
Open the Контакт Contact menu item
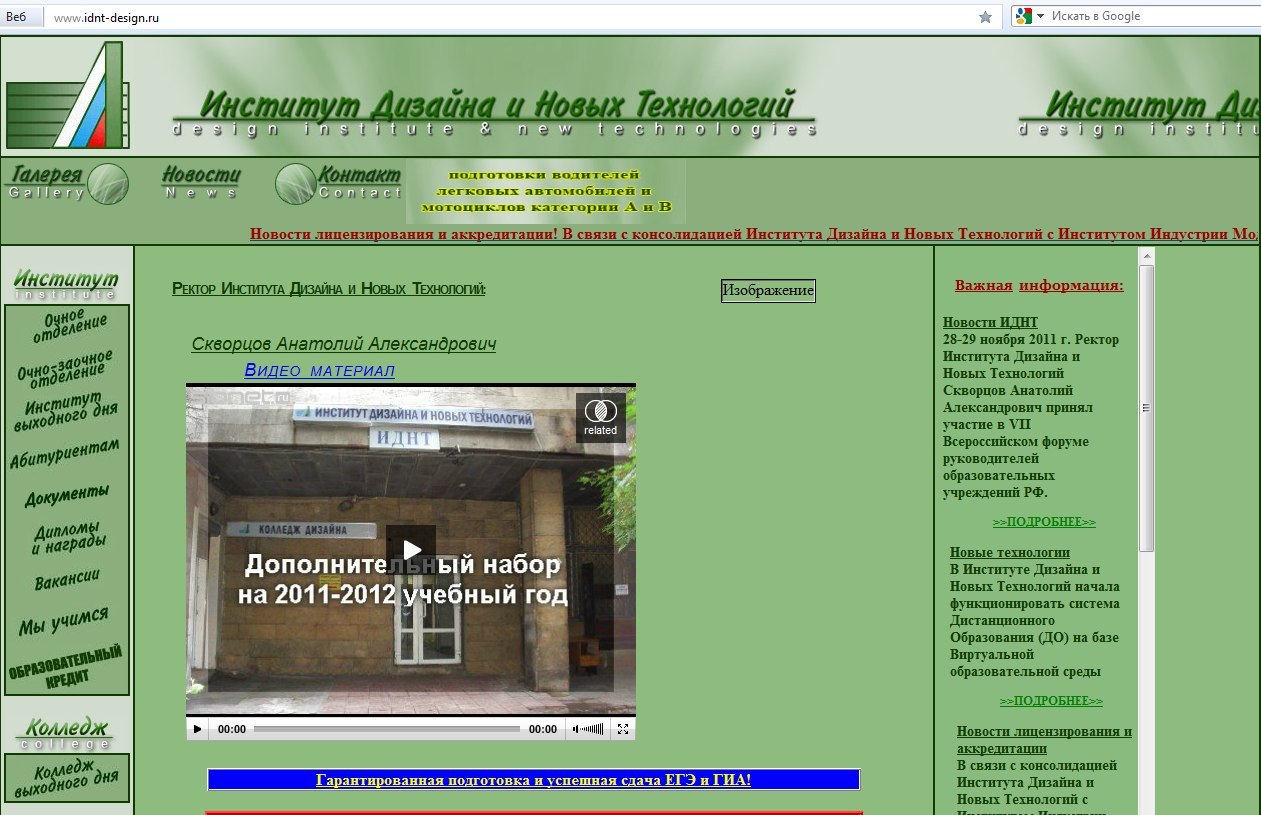(338, 183)
